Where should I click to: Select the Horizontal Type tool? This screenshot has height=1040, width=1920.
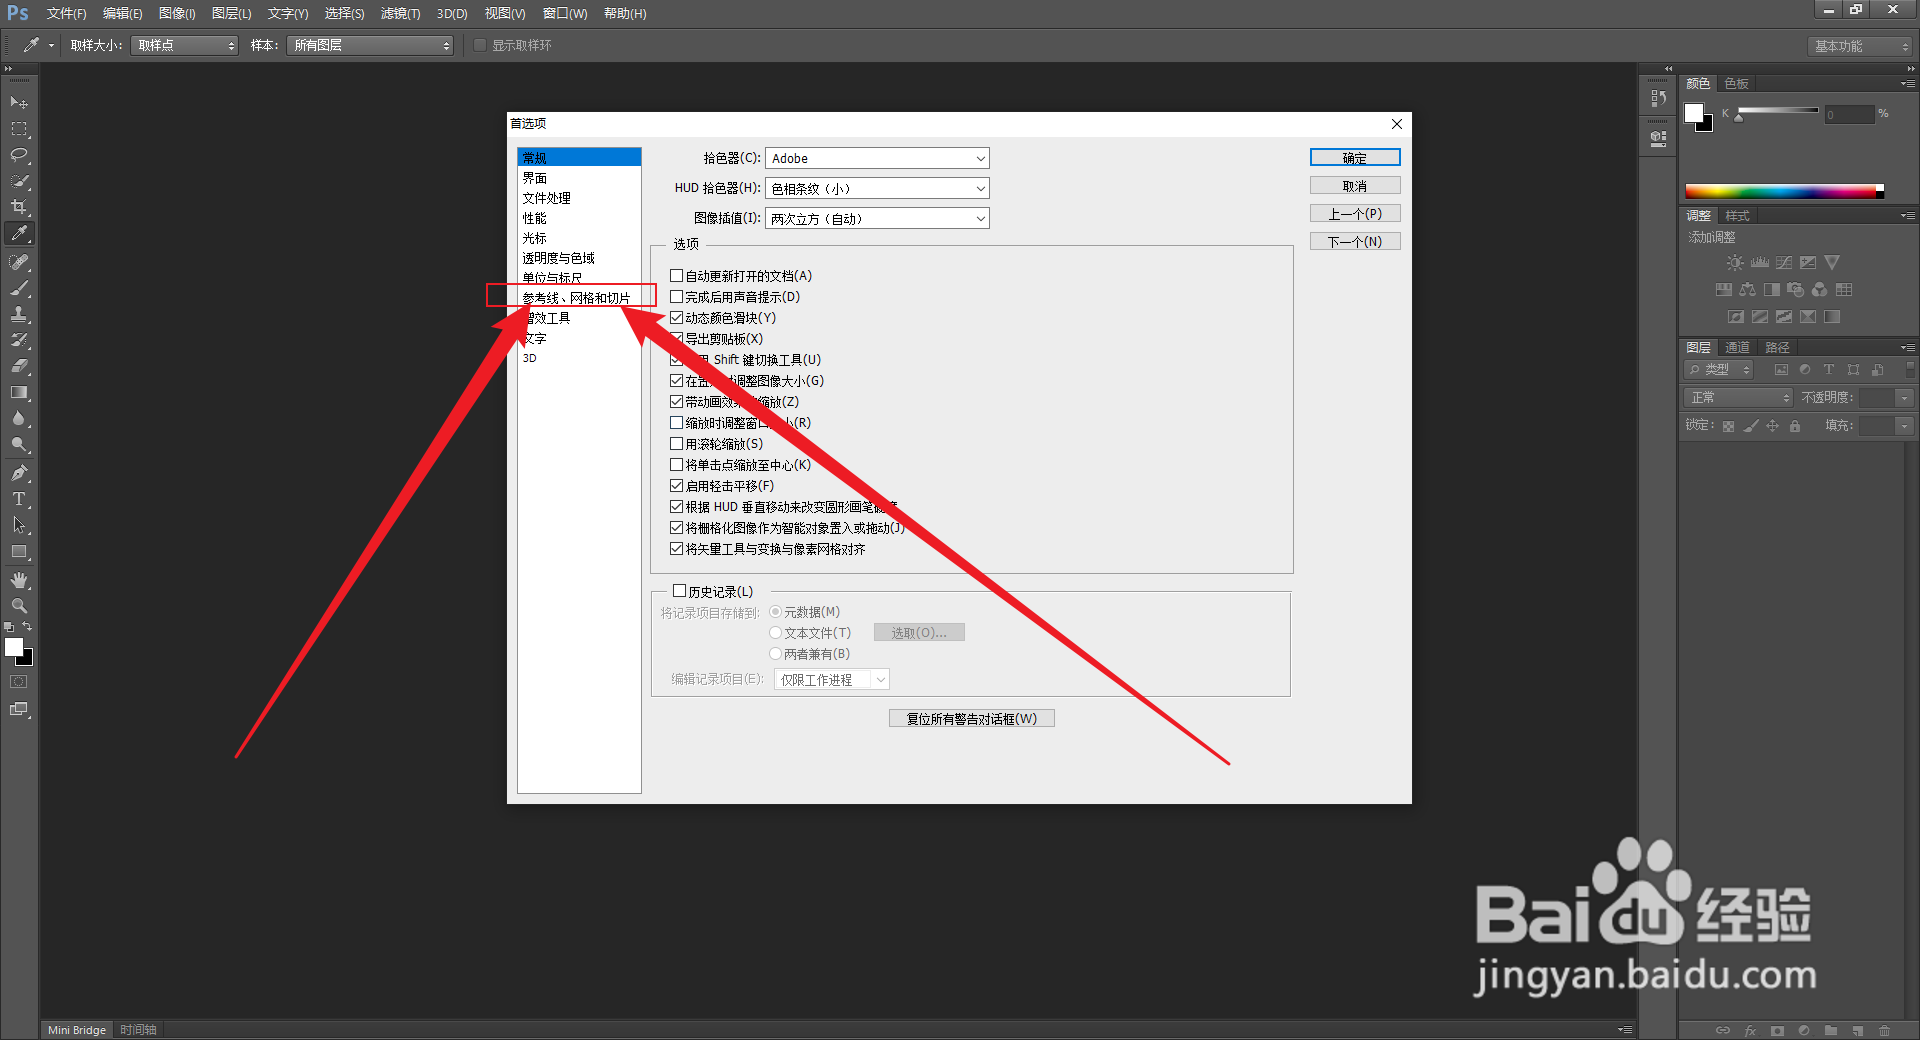click(x=19, y=499)
